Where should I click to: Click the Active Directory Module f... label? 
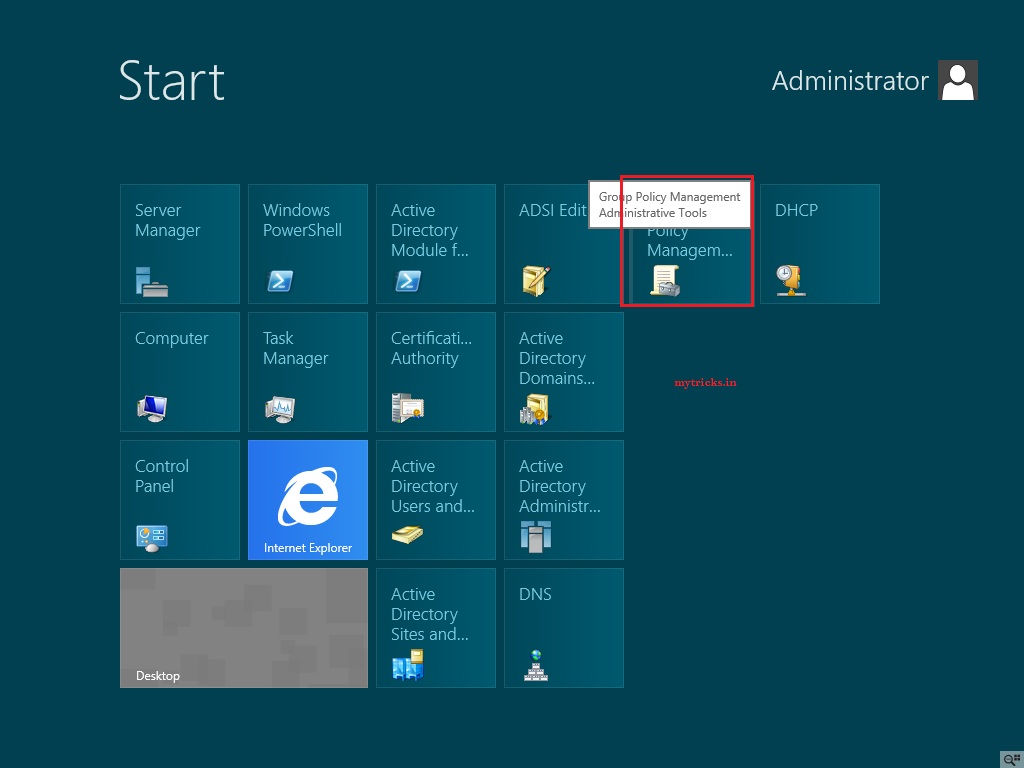pos(429,230)
